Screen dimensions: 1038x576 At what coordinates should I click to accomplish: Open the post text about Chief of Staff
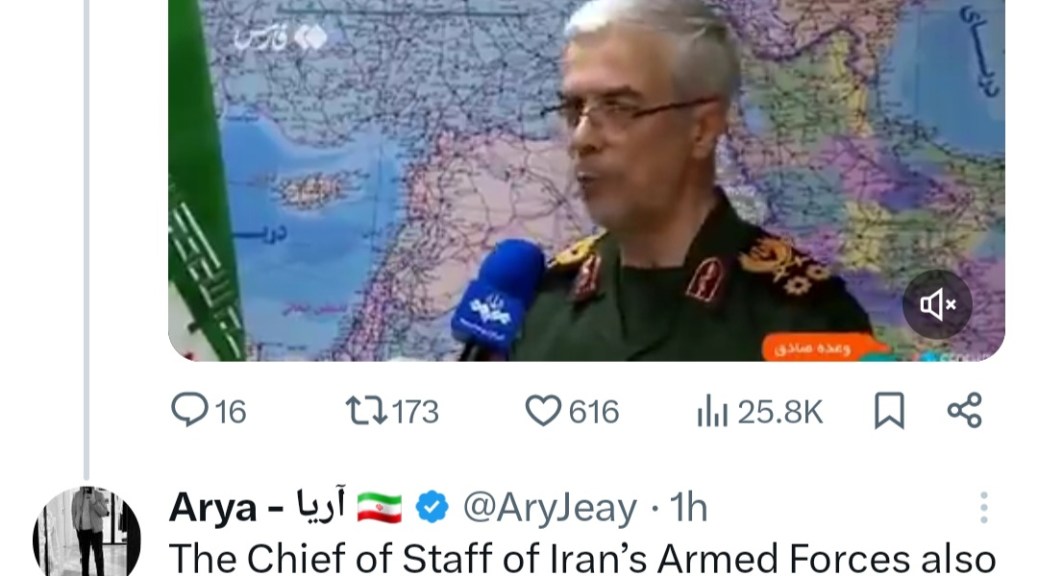583,558
